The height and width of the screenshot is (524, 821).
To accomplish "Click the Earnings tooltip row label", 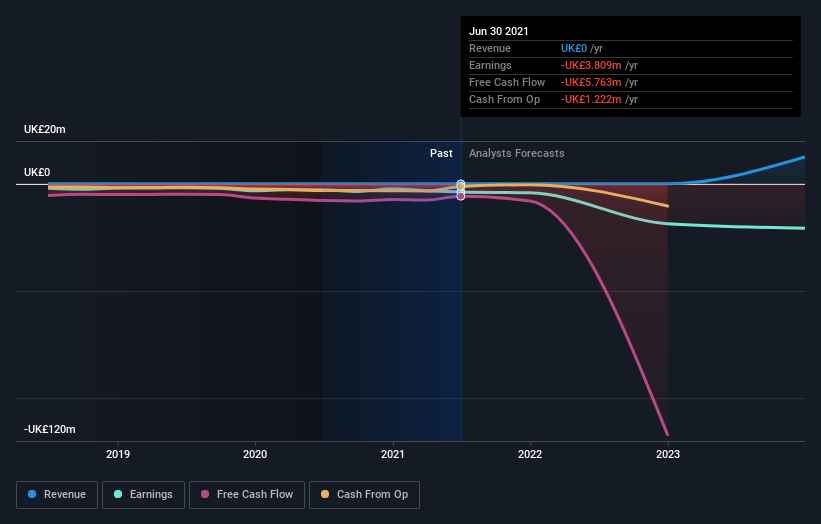I will click(490, 65).
